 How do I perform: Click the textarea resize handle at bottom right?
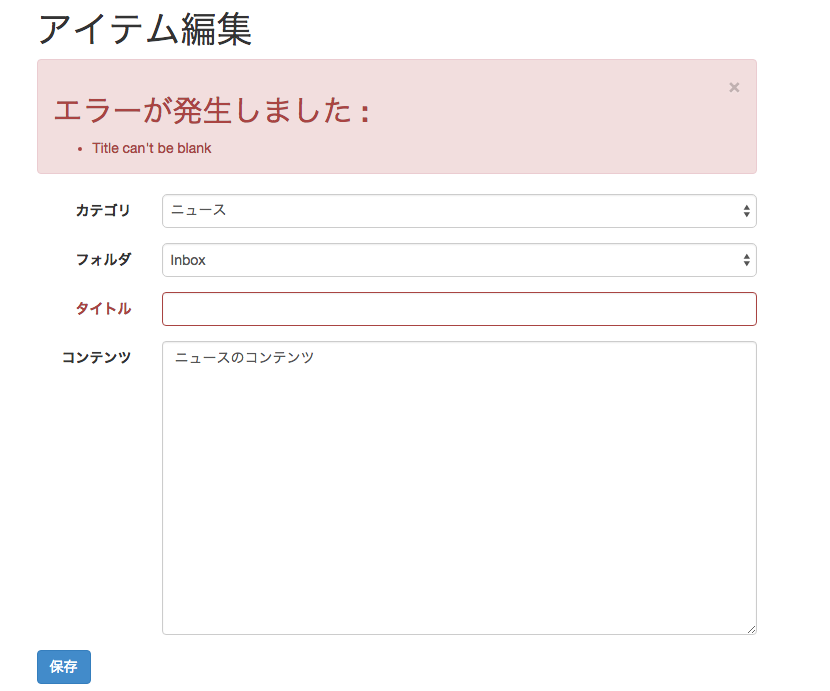(751, 627)
